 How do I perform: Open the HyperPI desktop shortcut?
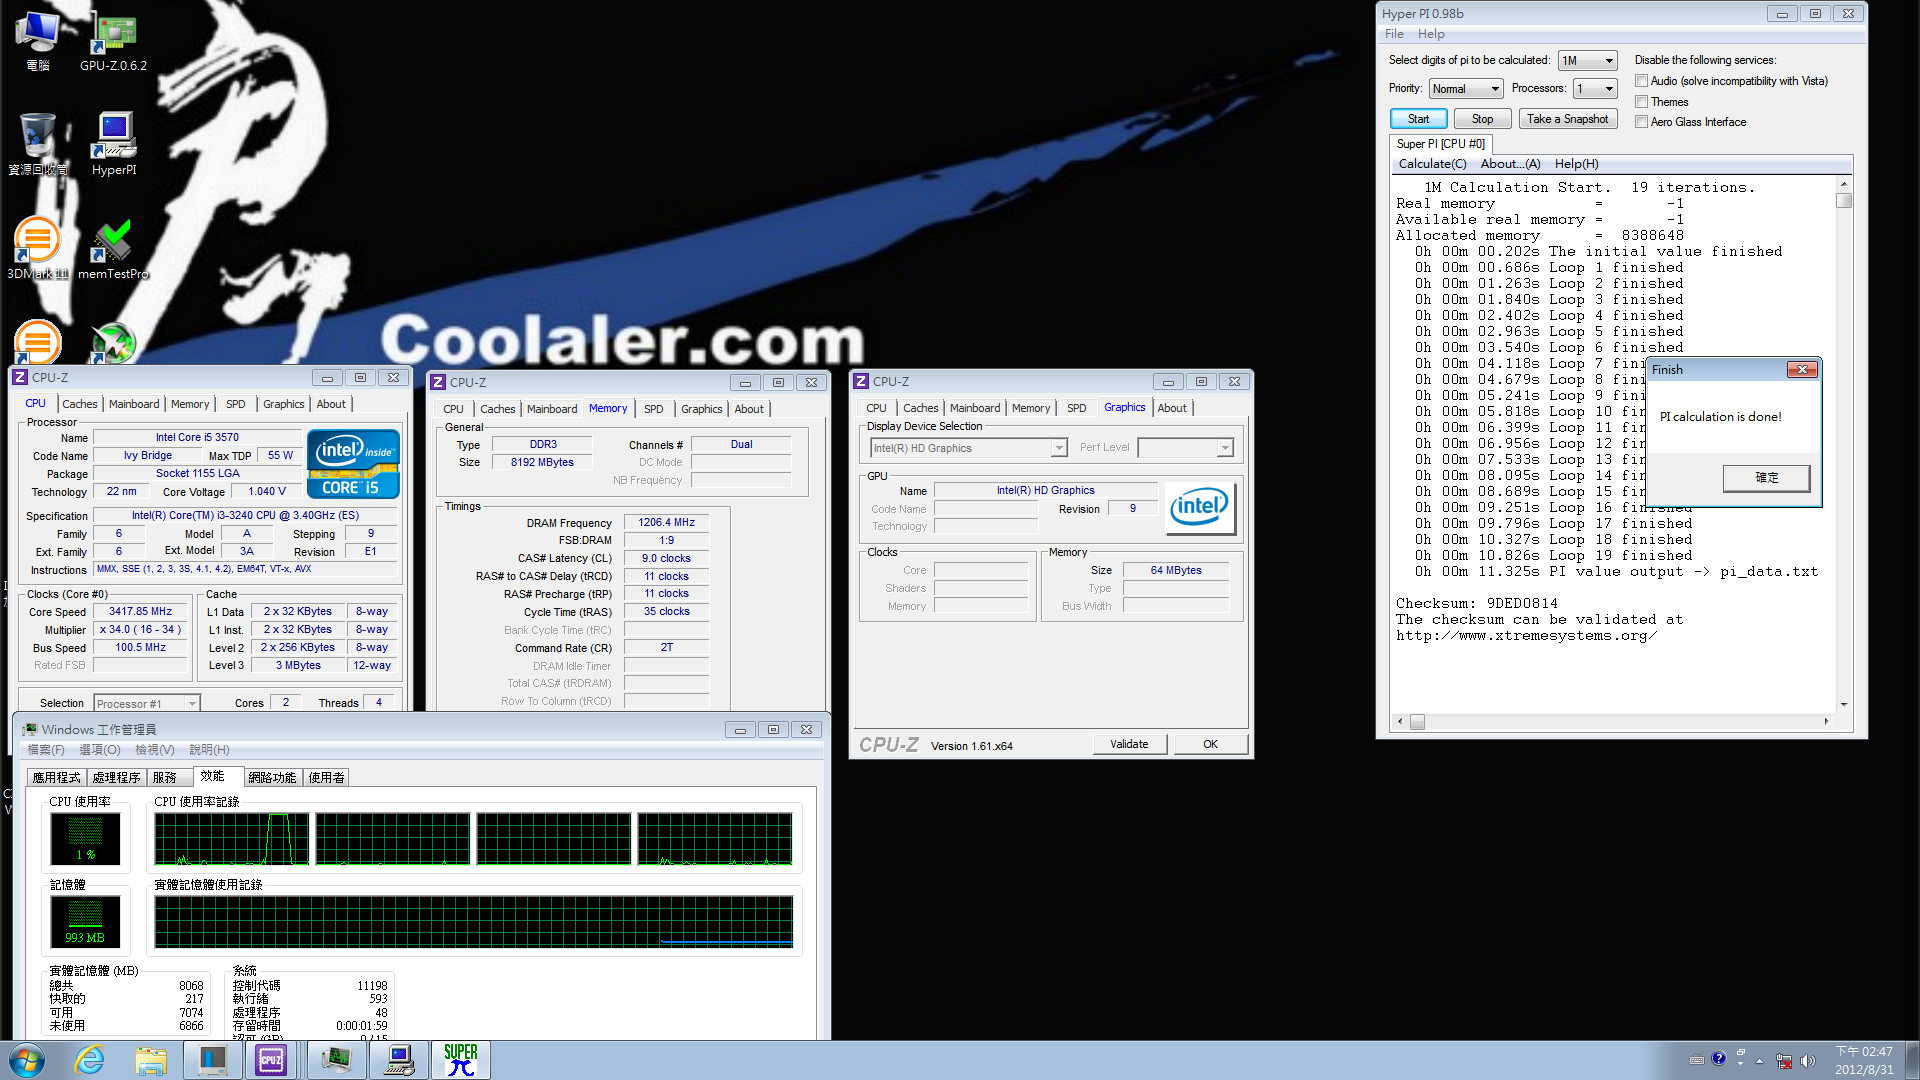(x=114, y=143)
